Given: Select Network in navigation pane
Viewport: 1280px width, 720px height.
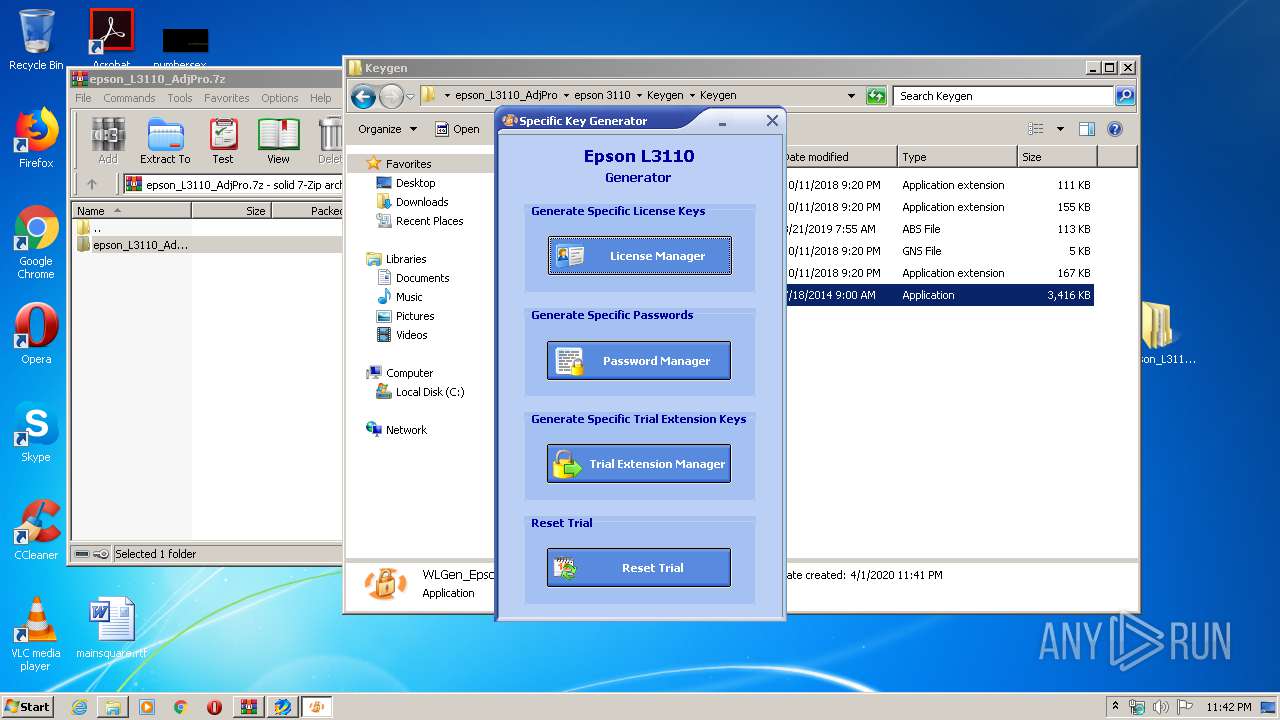Looking at the screenshot, I should click(406, 430).
